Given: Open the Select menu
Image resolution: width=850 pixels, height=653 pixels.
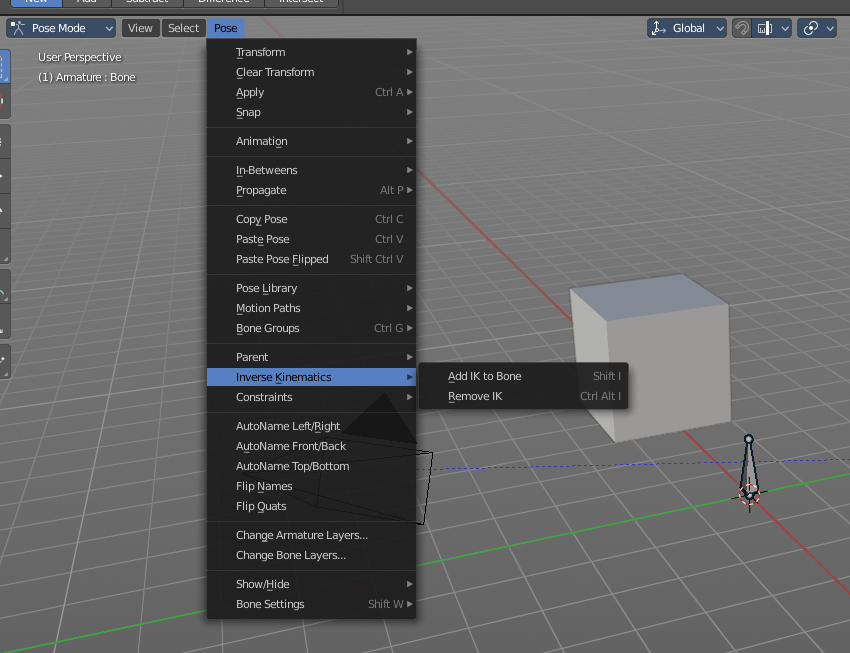Looking at the screenshot, I should click(183, 28).
